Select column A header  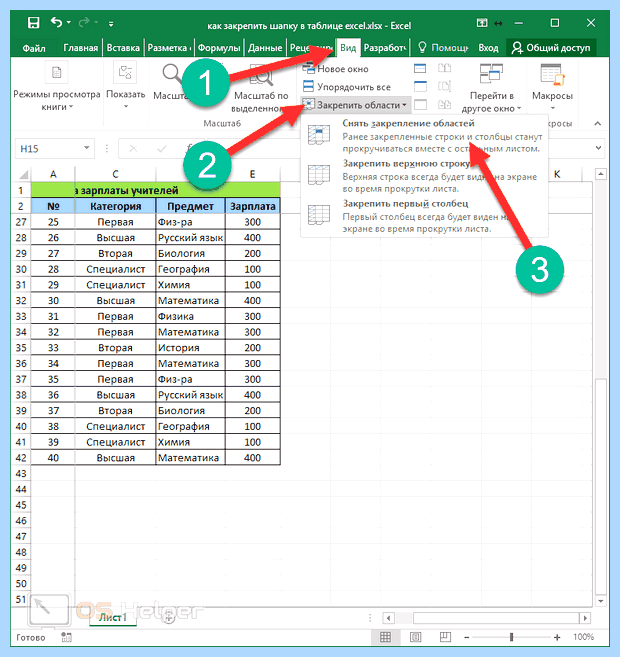click(x=53, y=174)
